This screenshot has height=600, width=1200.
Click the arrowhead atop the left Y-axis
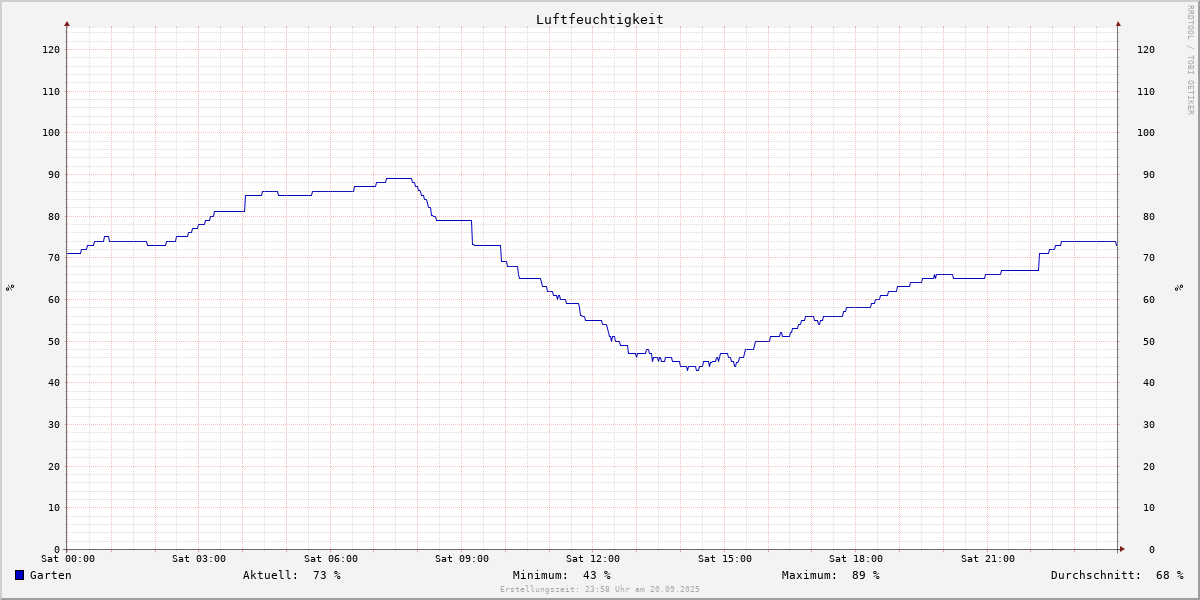(67, 23)
